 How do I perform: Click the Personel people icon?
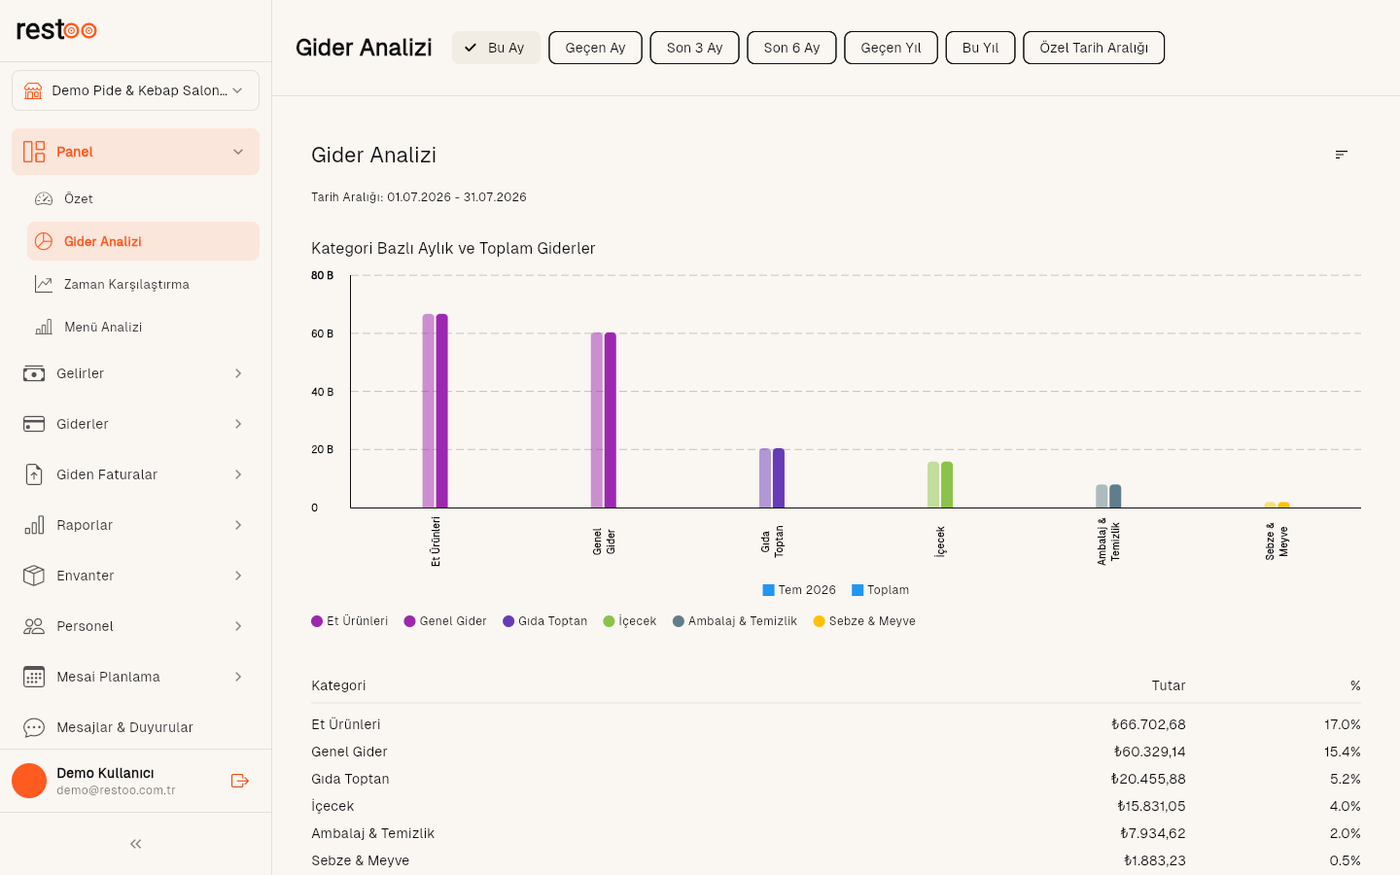[34, 626]
